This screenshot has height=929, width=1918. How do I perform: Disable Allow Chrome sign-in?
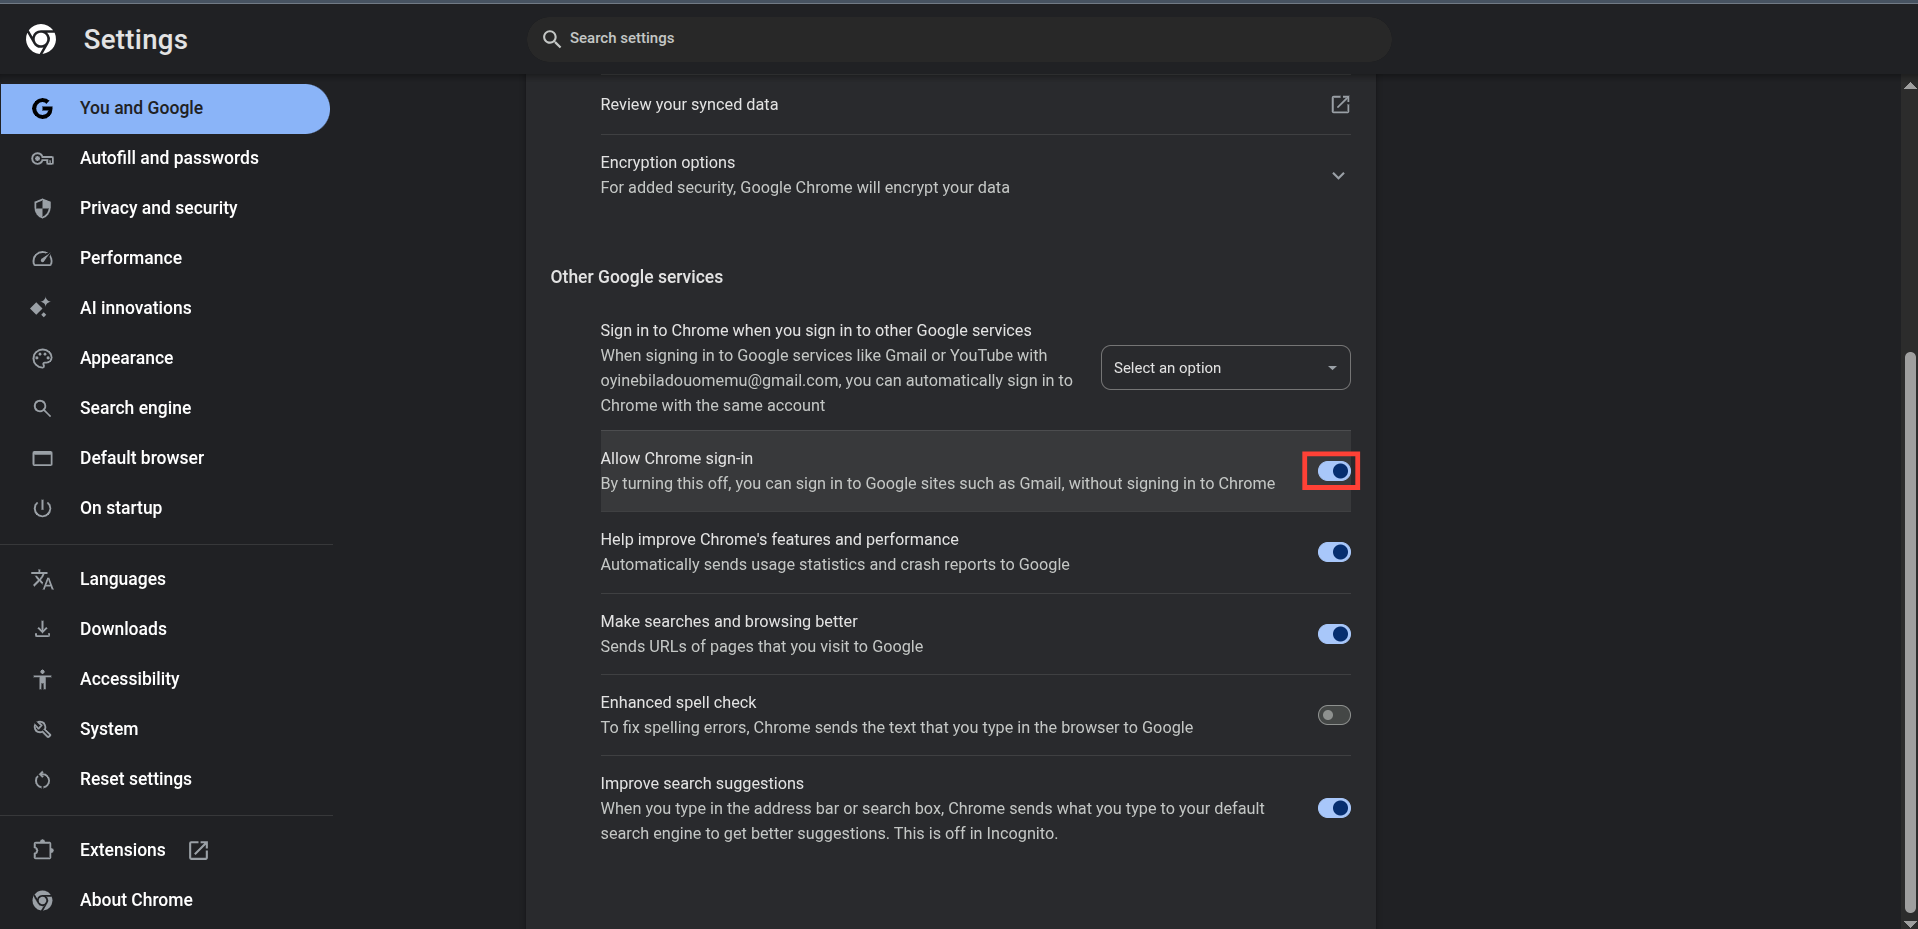[x=1333, y=470]
